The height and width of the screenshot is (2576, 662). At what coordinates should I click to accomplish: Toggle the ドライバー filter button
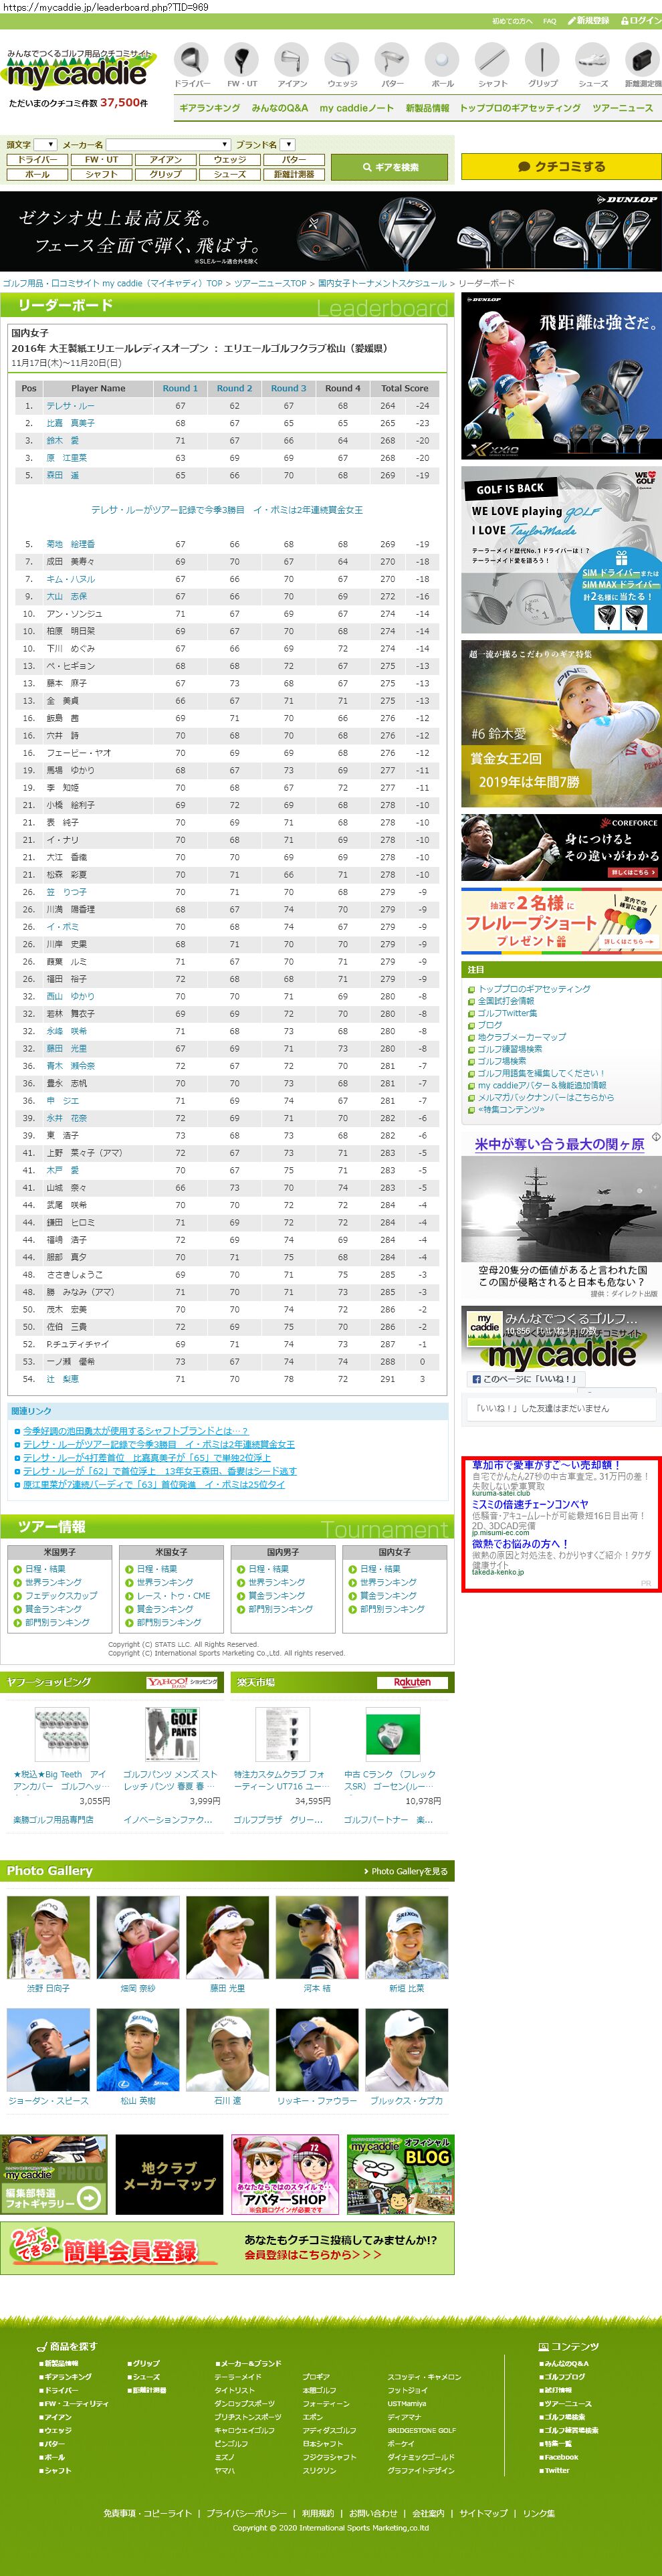[37, 160]
